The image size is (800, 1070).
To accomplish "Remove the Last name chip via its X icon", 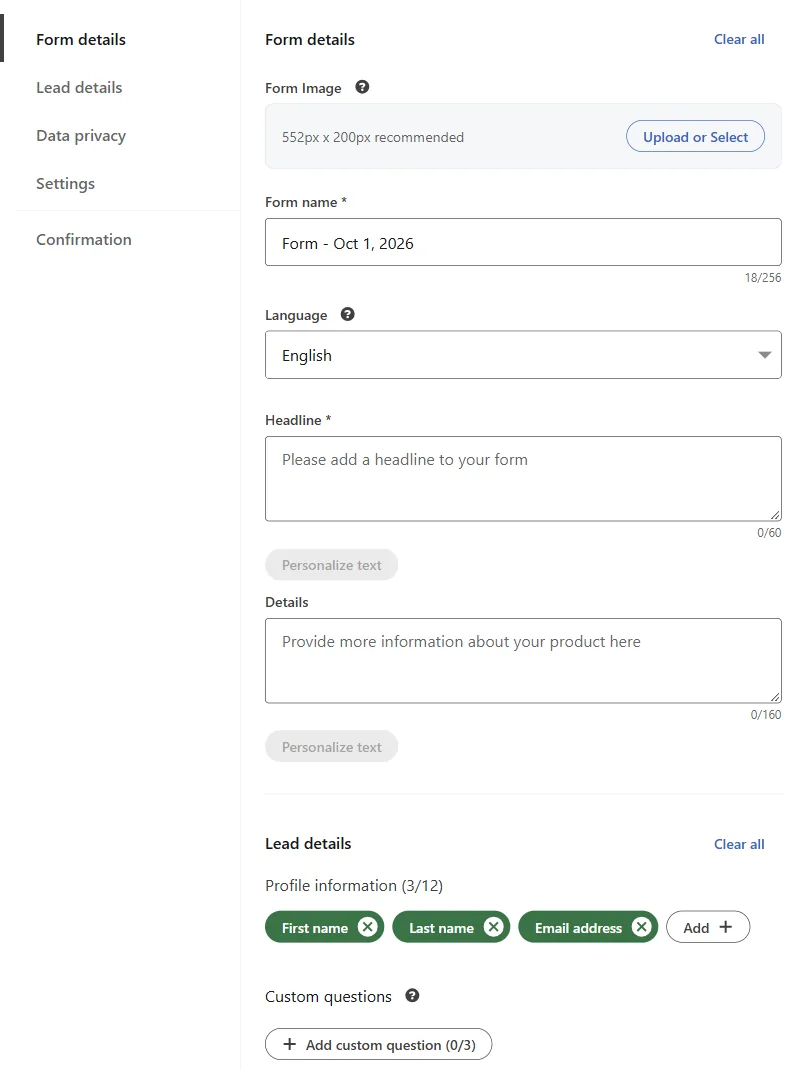I will click(x=494, y=927).
